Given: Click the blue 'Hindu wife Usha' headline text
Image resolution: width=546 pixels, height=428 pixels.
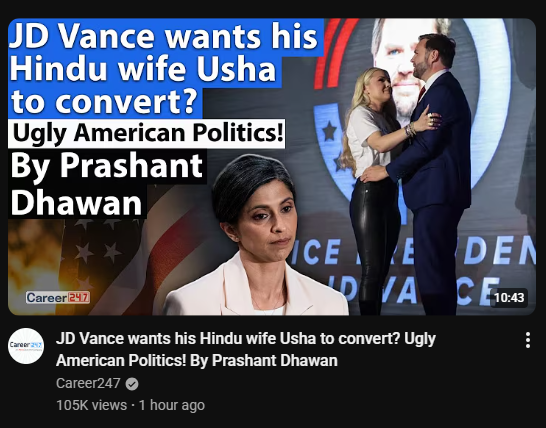Looking at the screenshot, I should click(143, 68).
